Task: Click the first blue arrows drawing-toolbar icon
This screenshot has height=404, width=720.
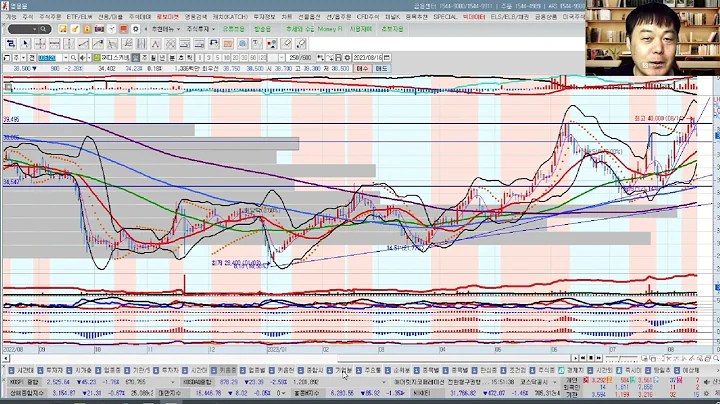Action: click(x=10, y=44)
